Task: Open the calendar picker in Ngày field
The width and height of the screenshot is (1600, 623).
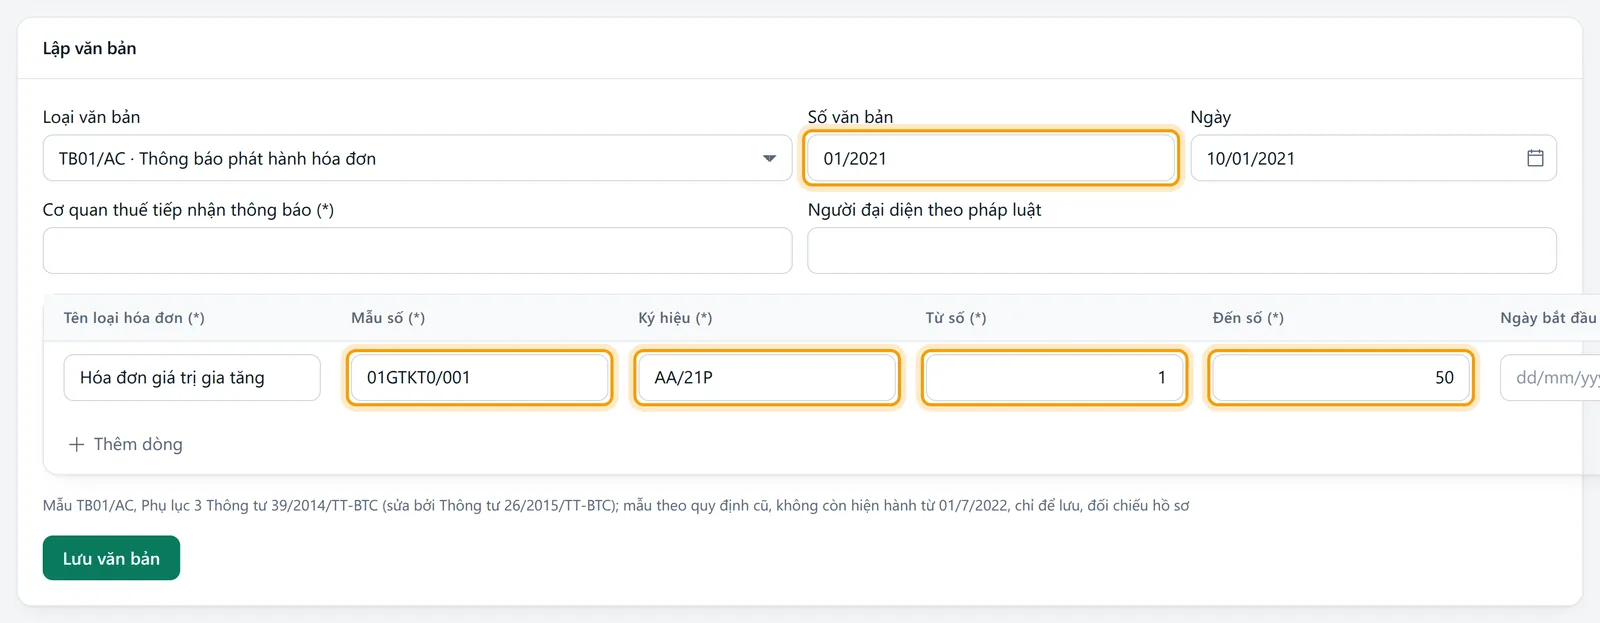Action: (1535, 158)
